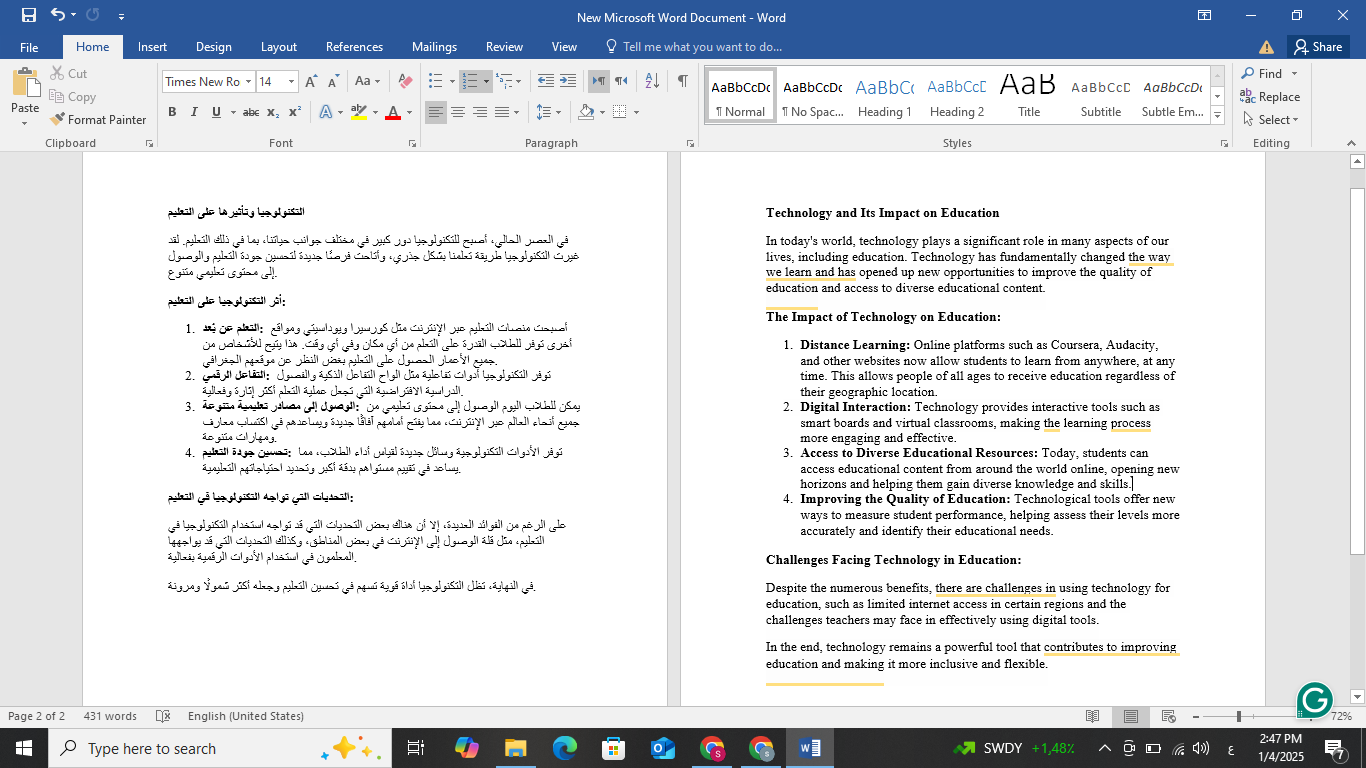Click the Sort paragraph icon
Screen dimensions: 1366x768
pyautogui.click(x=651, y=82)
